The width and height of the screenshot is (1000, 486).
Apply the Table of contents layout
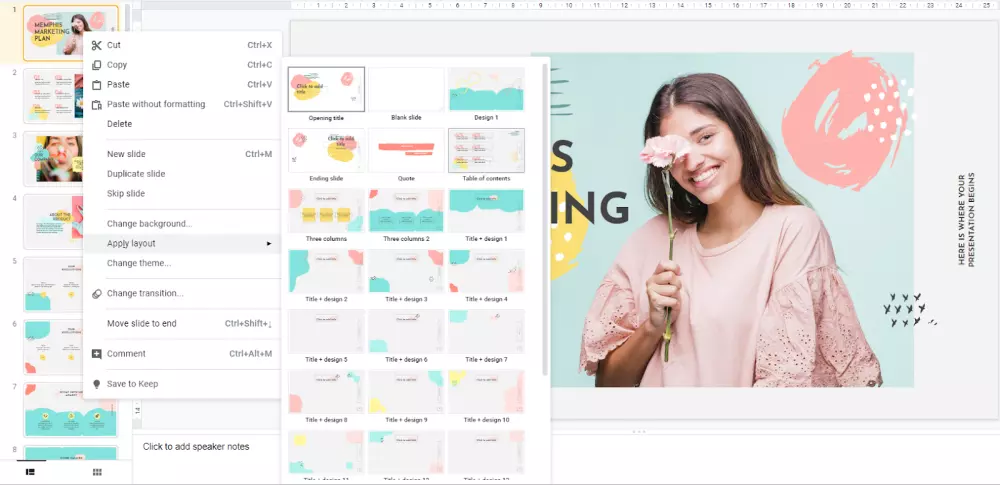[487, 150]
